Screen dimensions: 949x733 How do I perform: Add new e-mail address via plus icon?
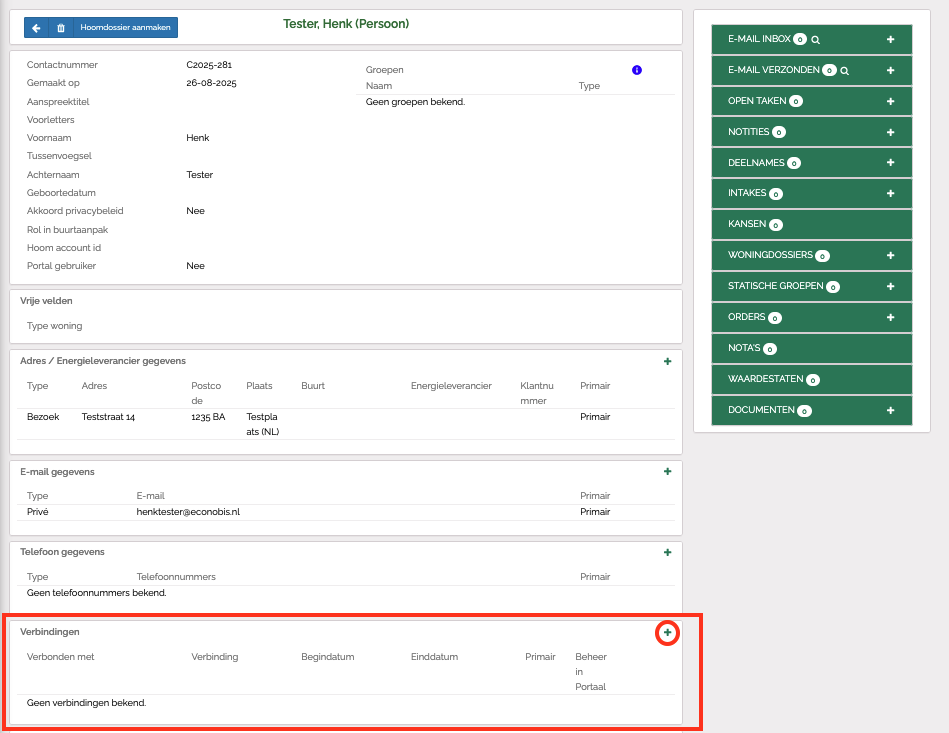coord(667,472)
